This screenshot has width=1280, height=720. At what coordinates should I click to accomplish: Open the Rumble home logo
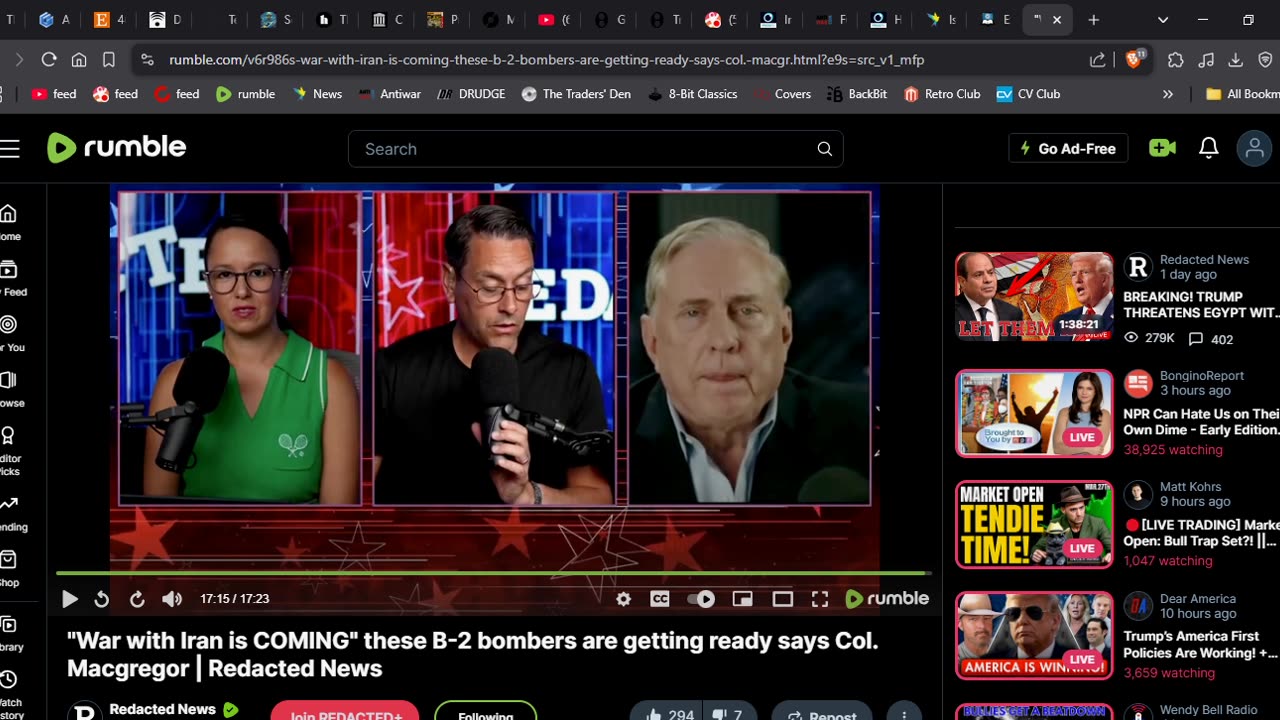(x=117, y=148)
